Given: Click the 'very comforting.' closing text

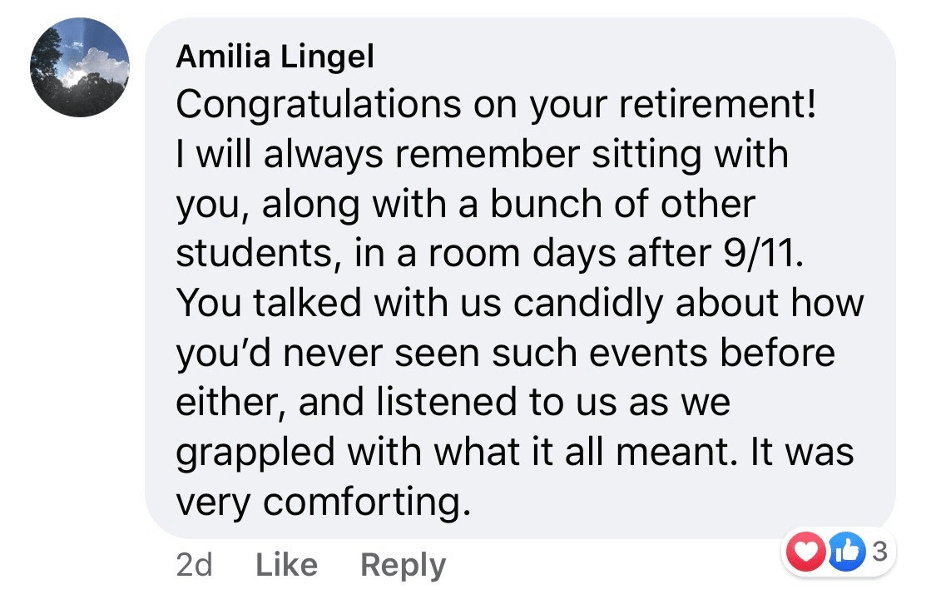Looking at the screenshot, I should point(323,503).
